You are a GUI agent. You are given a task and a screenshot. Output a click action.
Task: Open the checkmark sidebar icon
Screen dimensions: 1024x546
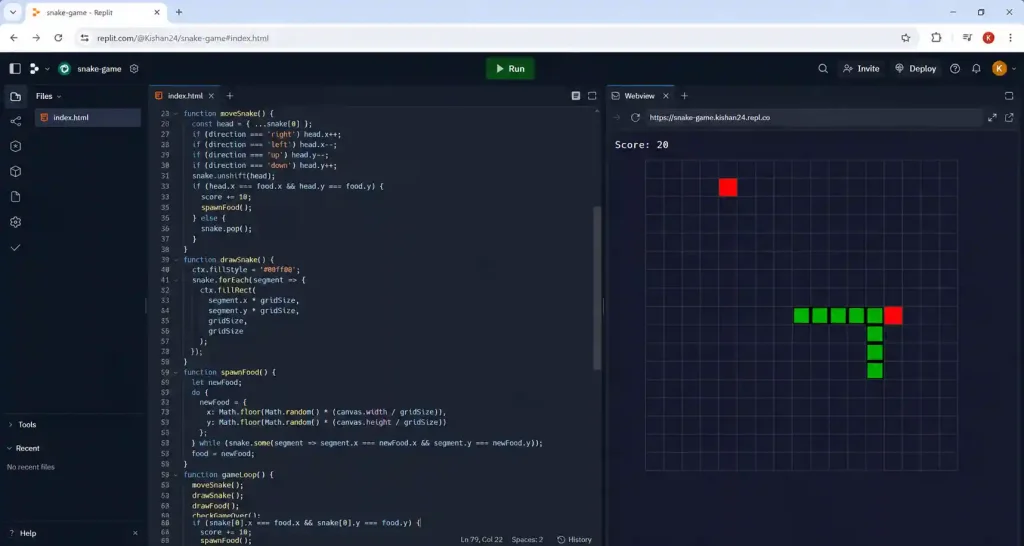(16, 248)
